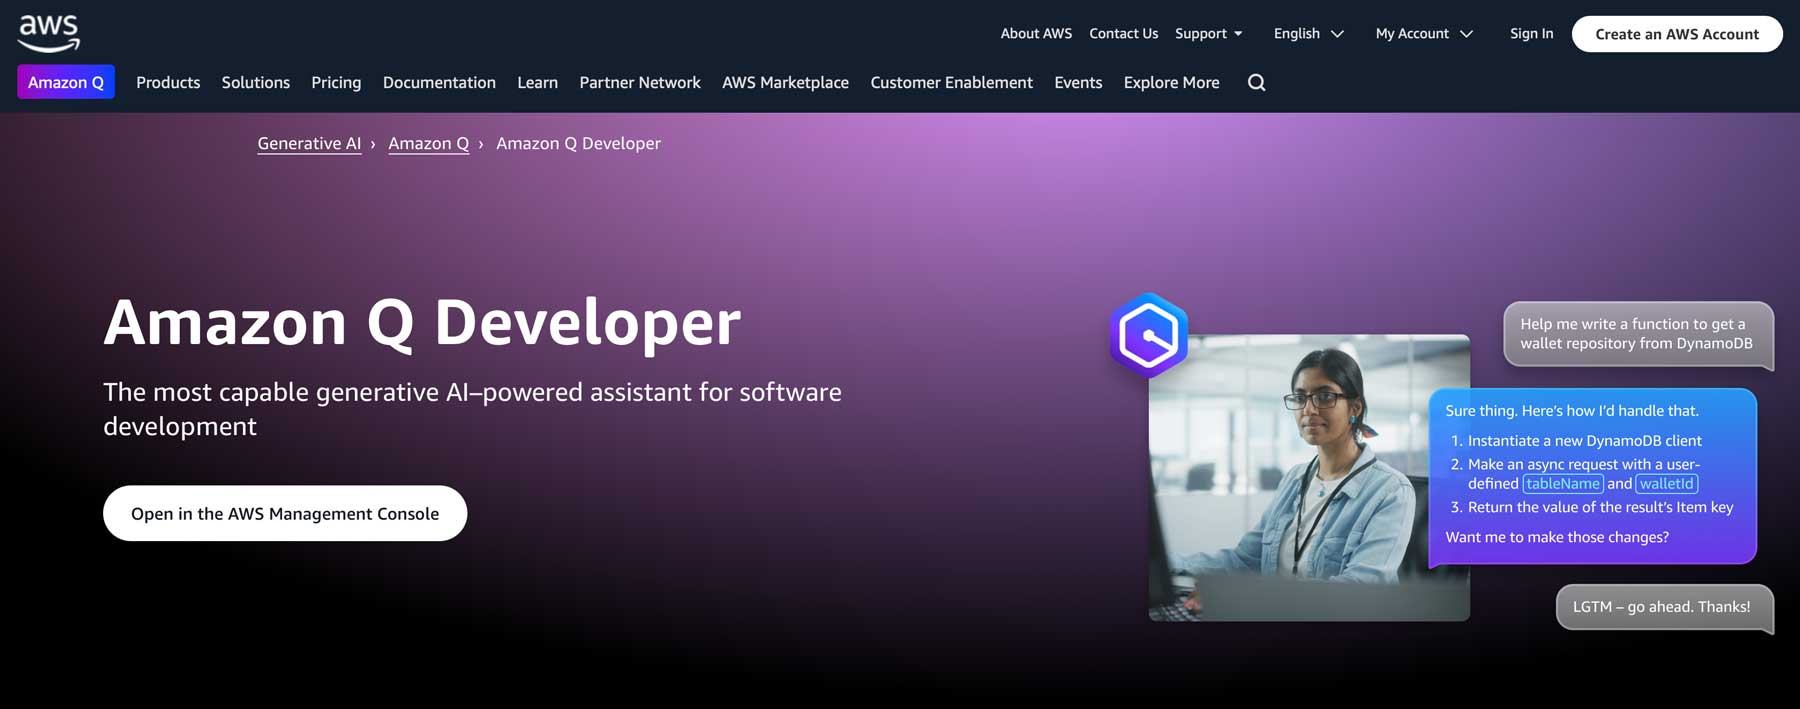Click 'The most capable generative AI-powered assistant' subtitle
The height and width of the screenshot is (709, 1800).
coord(472,409)
